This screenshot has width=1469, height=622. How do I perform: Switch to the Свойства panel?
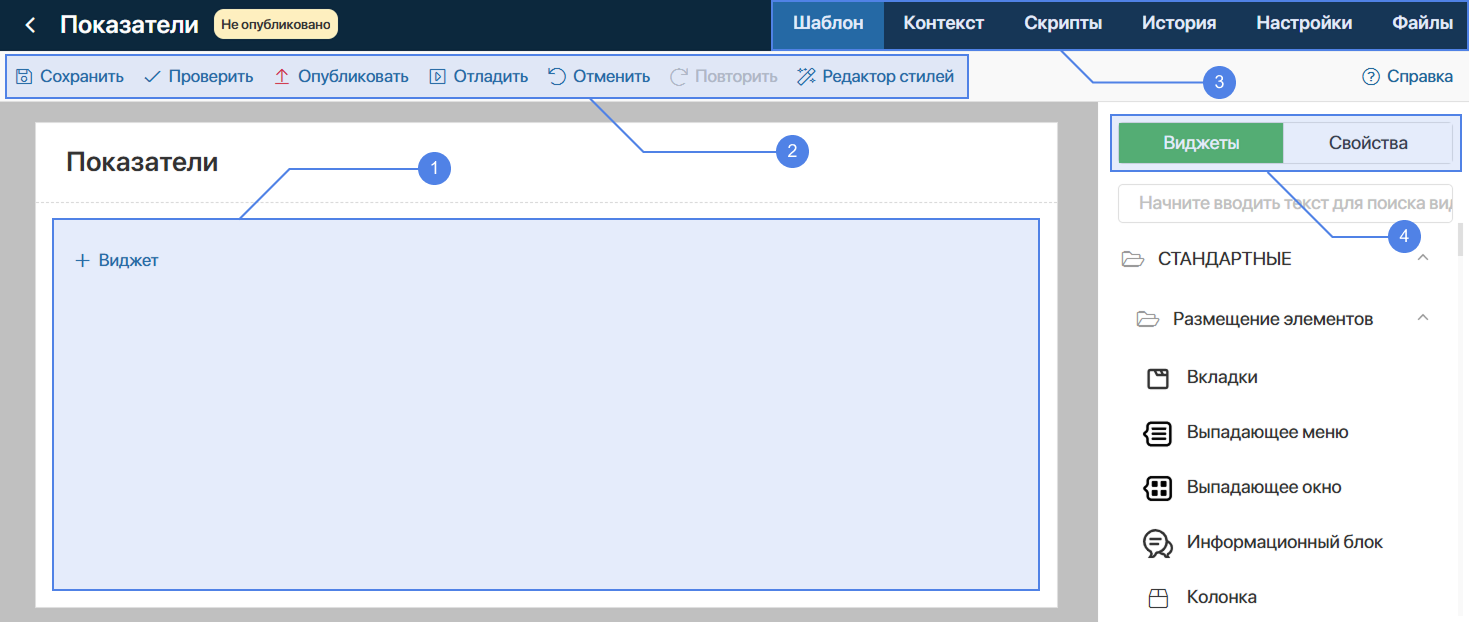tap(1368, 143)
